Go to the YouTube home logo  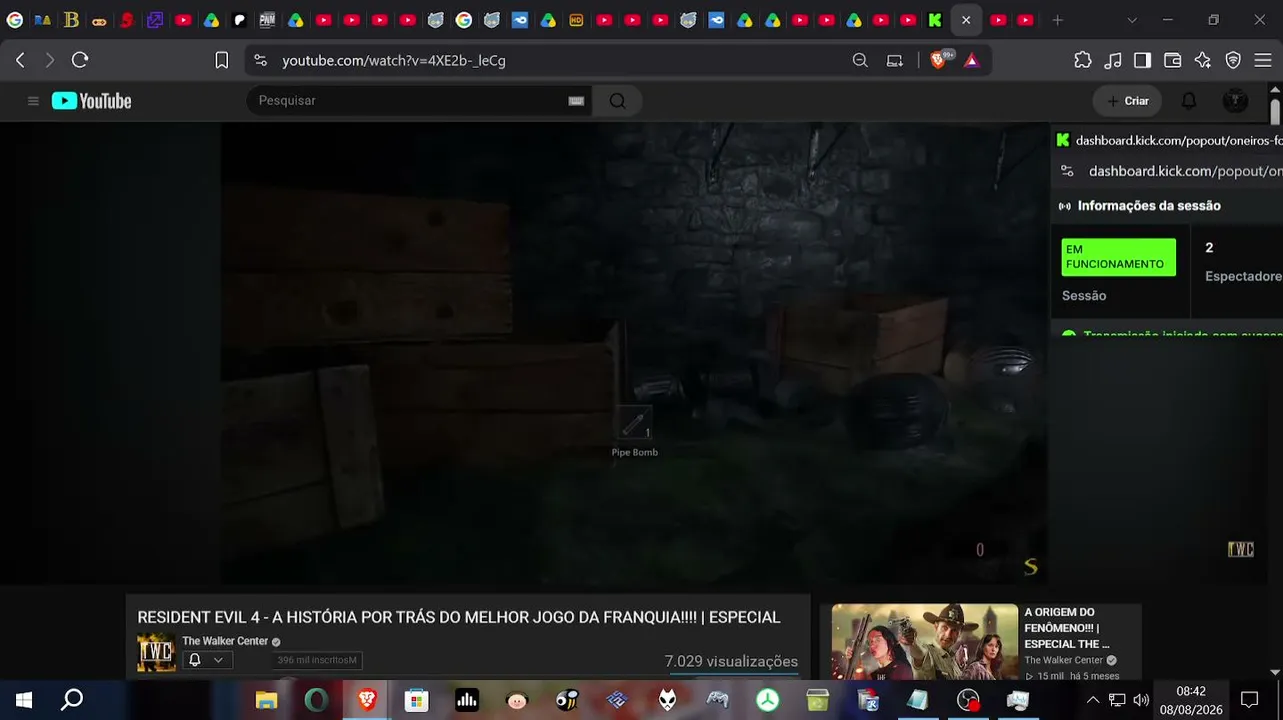(92, 101)
